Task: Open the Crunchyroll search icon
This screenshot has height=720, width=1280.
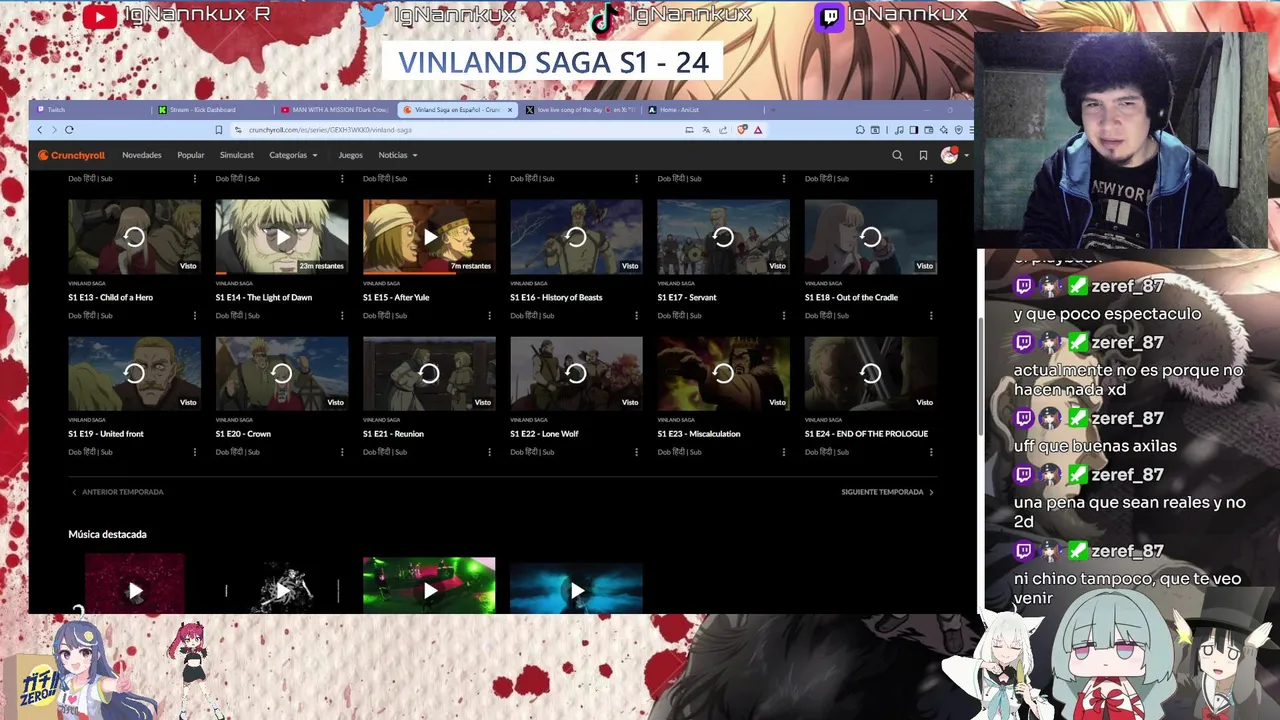Action: pos(897,155)
